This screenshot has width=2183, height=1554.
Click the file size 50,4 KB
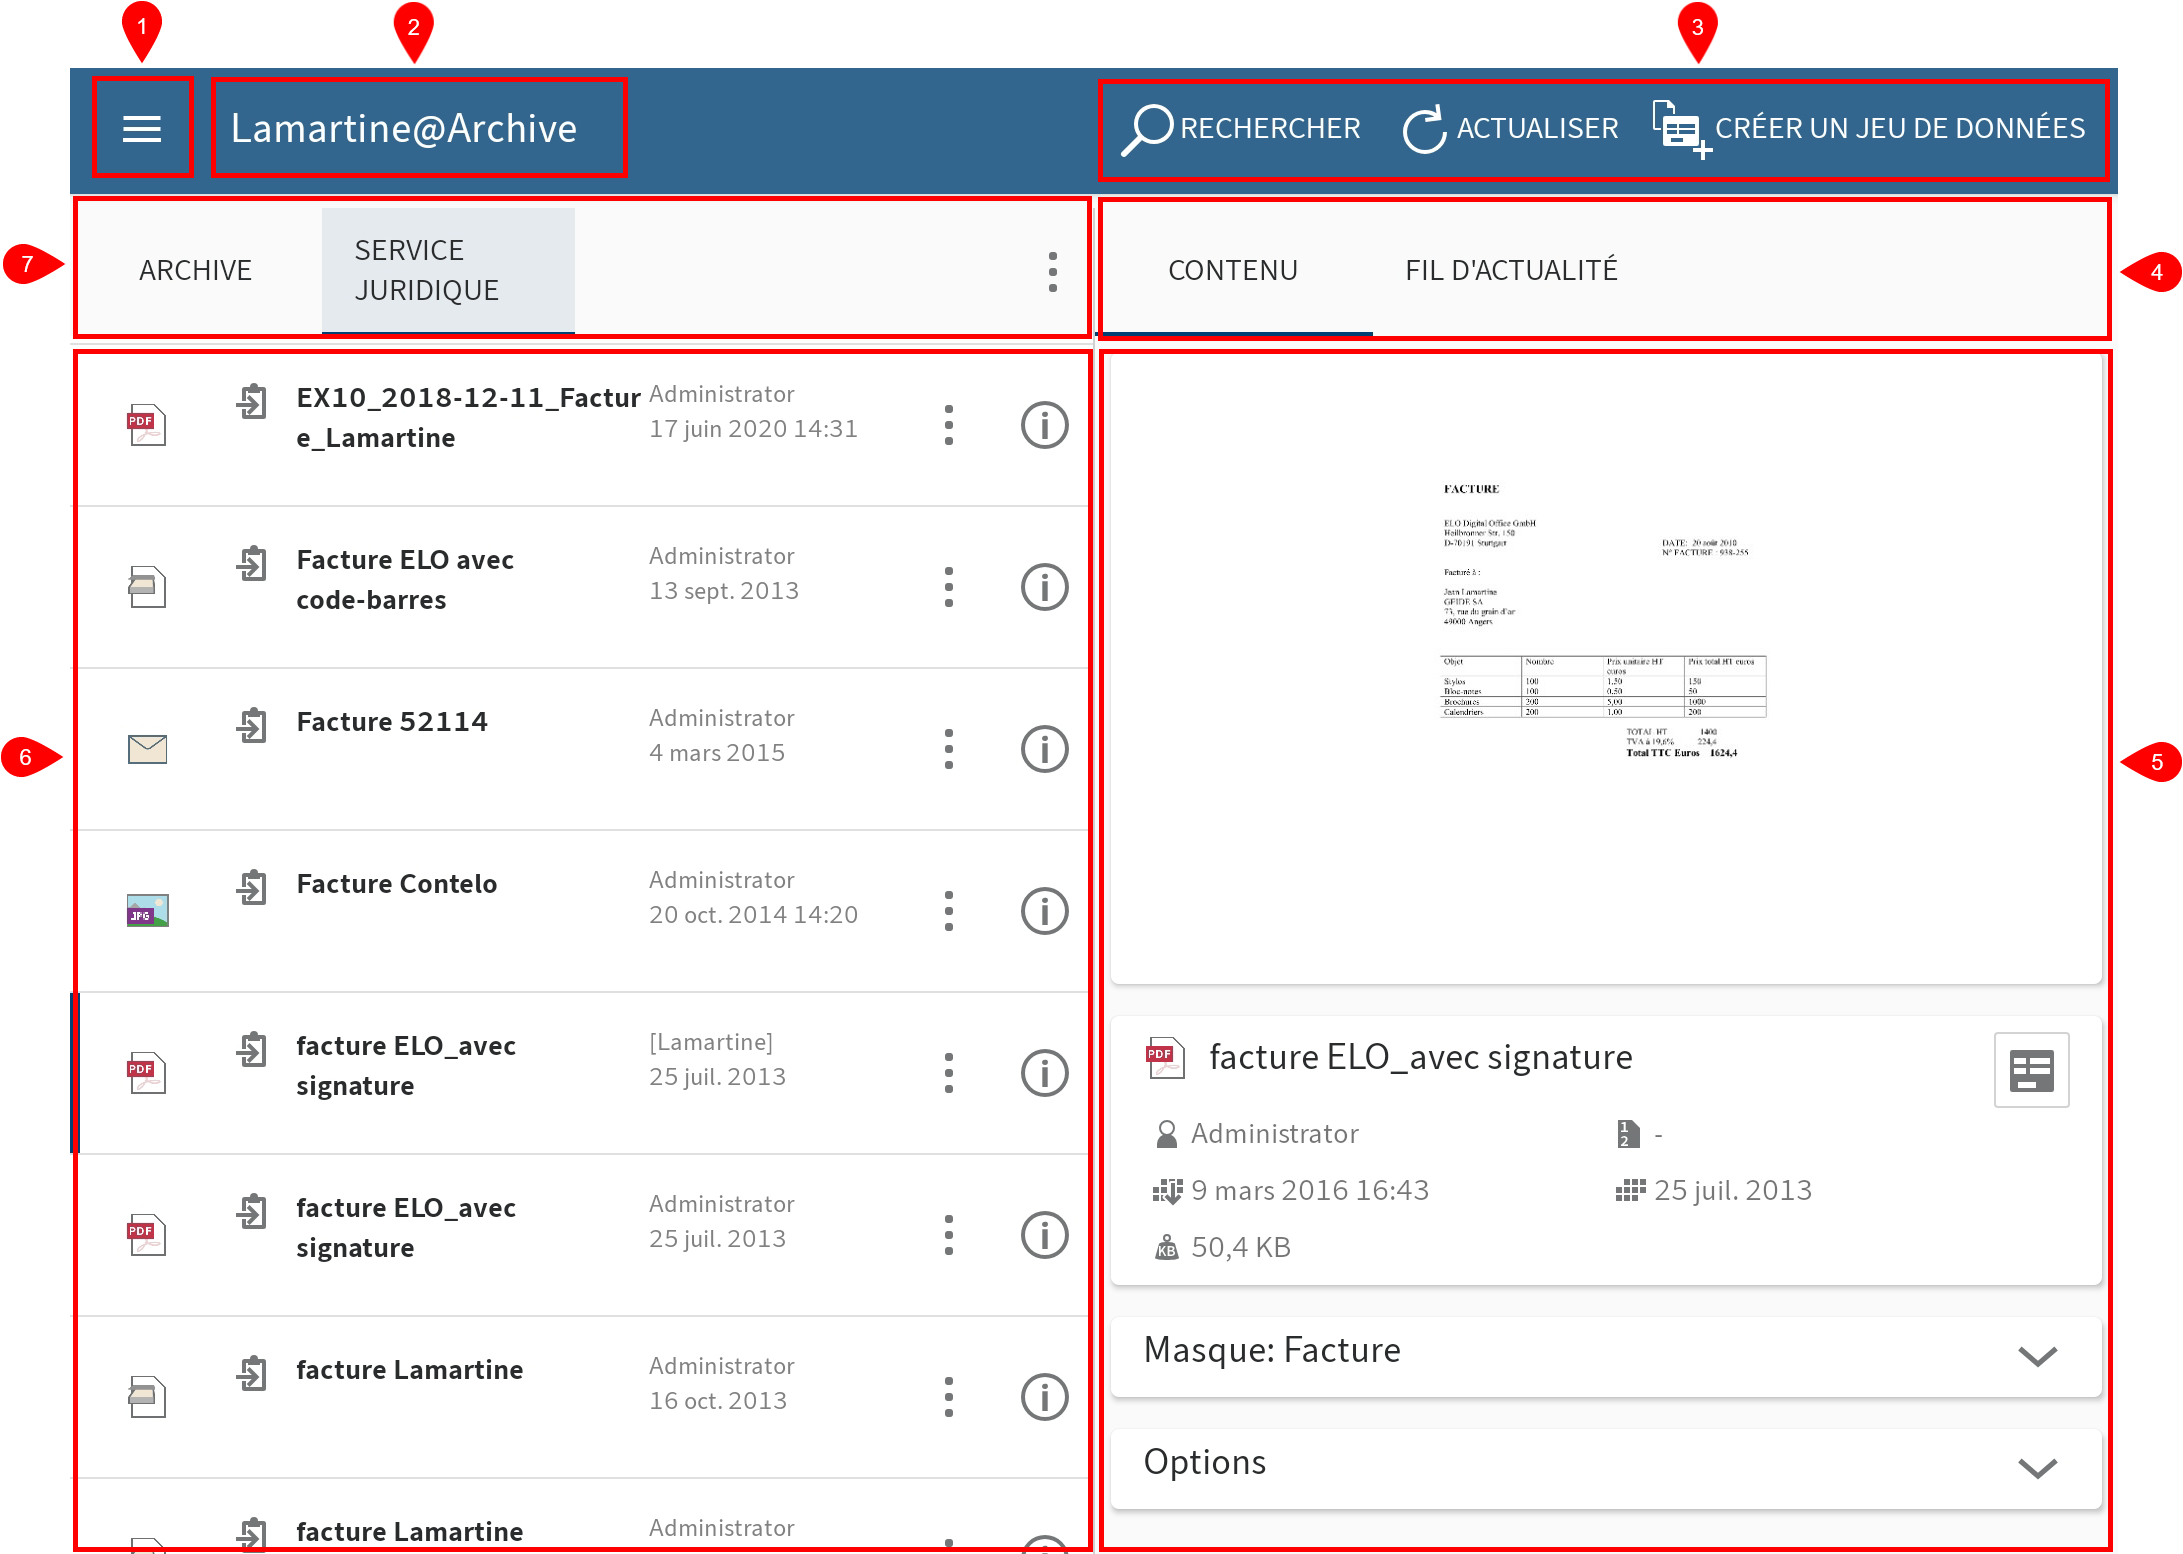click(x=1241, y=1247)
